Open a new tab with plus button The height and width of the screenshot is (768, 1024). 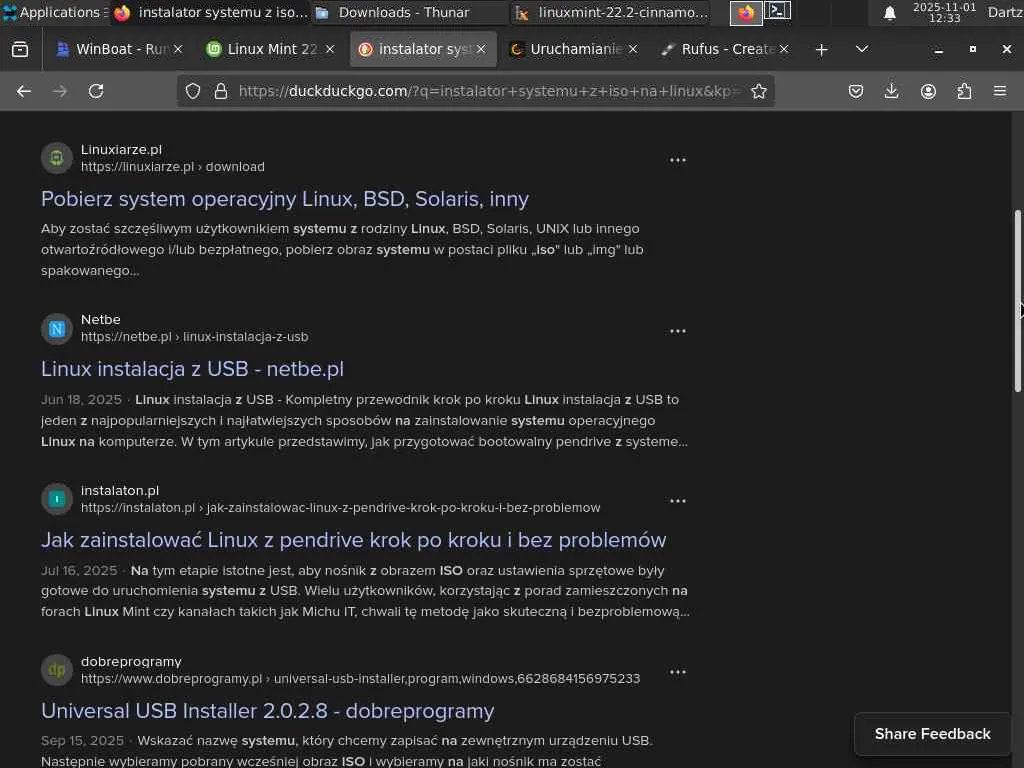tap(822, 50)
